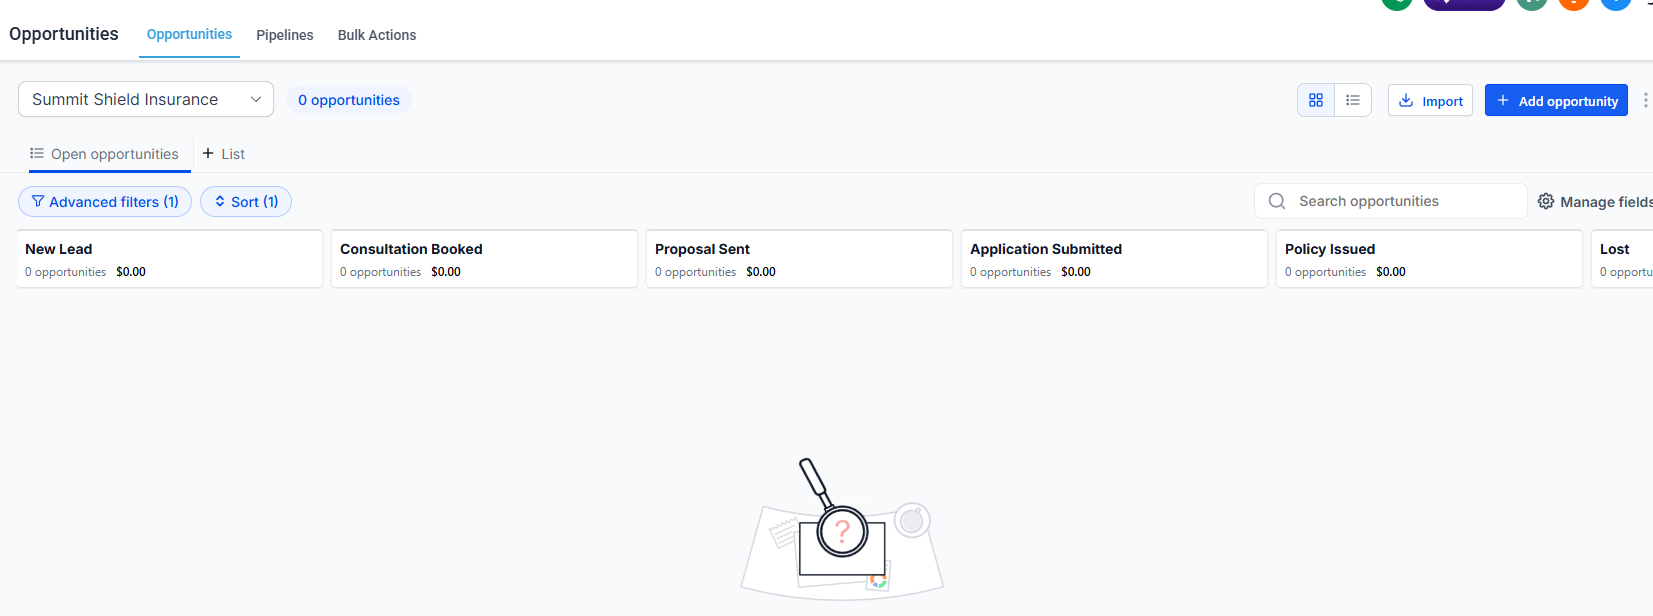Screen dimensions: 1653x616
Task: Click the plus icon next to List
Action: tap(208, 153)
